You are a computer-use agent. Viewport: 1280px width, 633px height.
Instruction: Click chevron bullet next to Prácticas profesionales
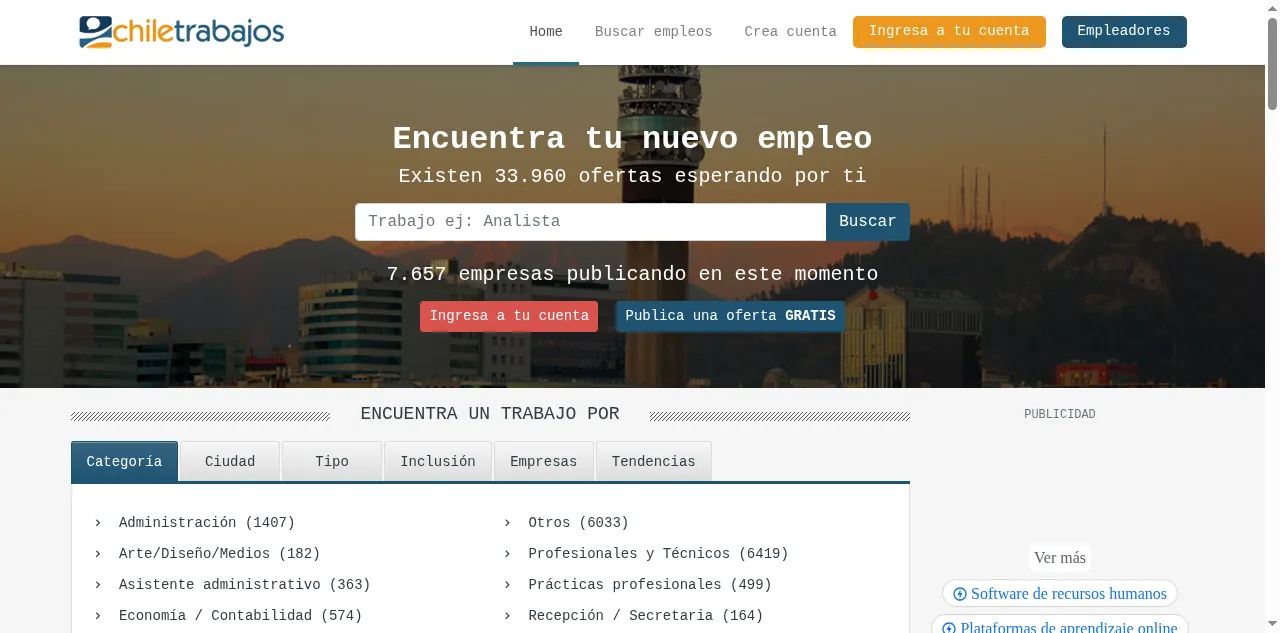[507, 585]
